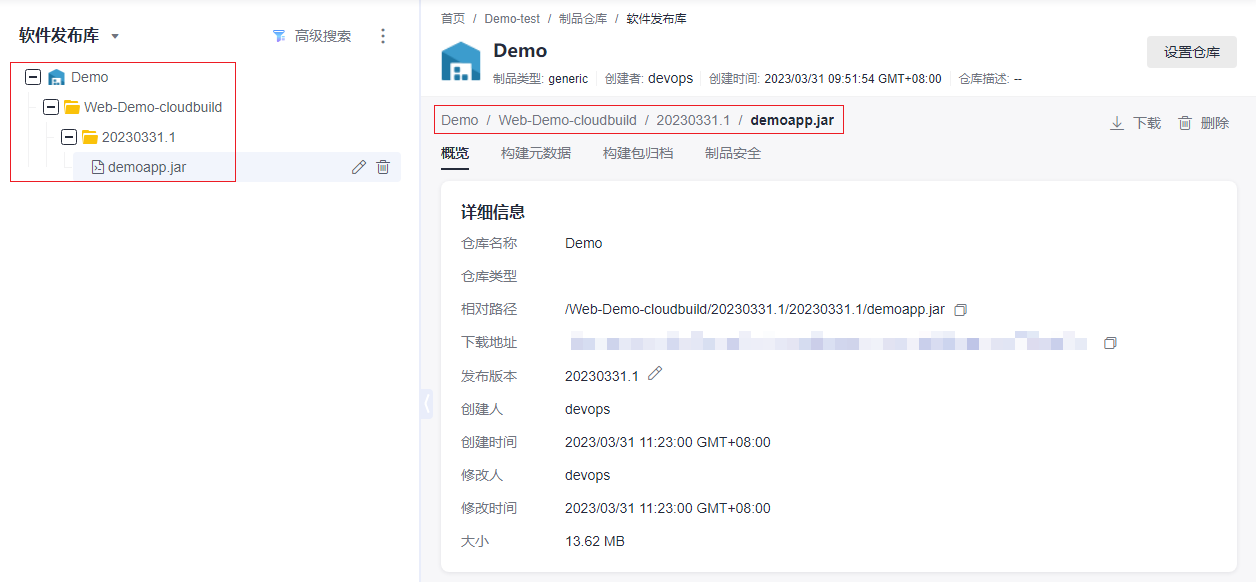1256x582 pixels.
Task: Click the creator value devops in header
Action: tap(671, 78)
